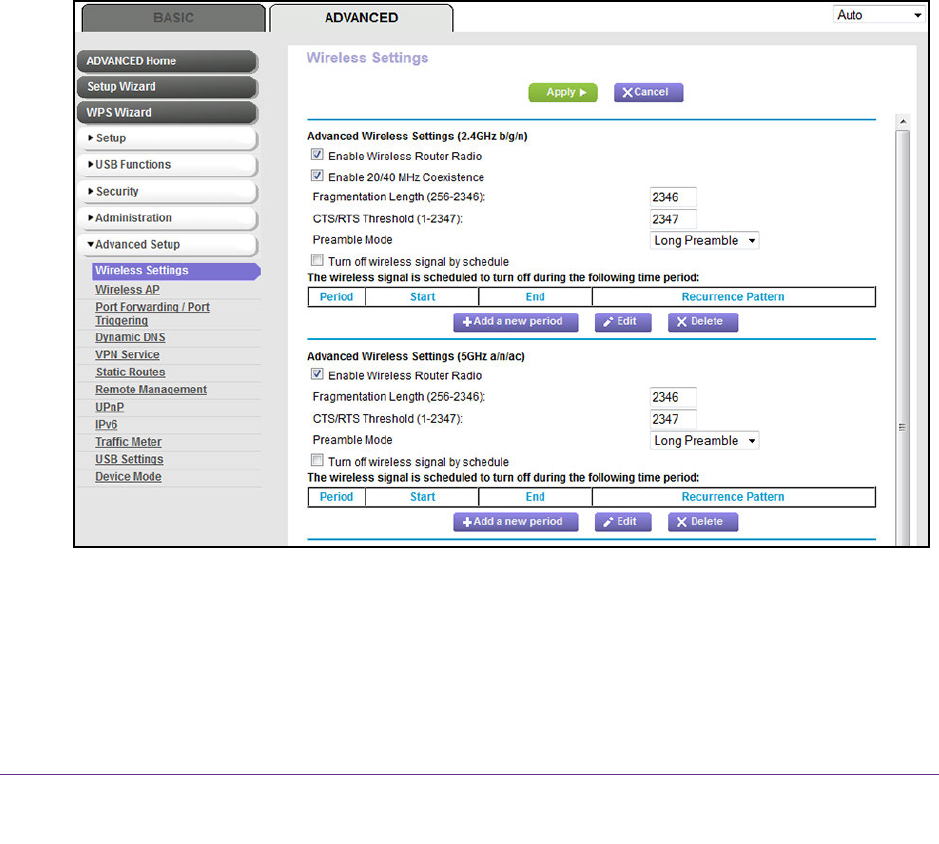Open Static Routes page
Viewport: 939px width, 844px height.
[130, 372]
